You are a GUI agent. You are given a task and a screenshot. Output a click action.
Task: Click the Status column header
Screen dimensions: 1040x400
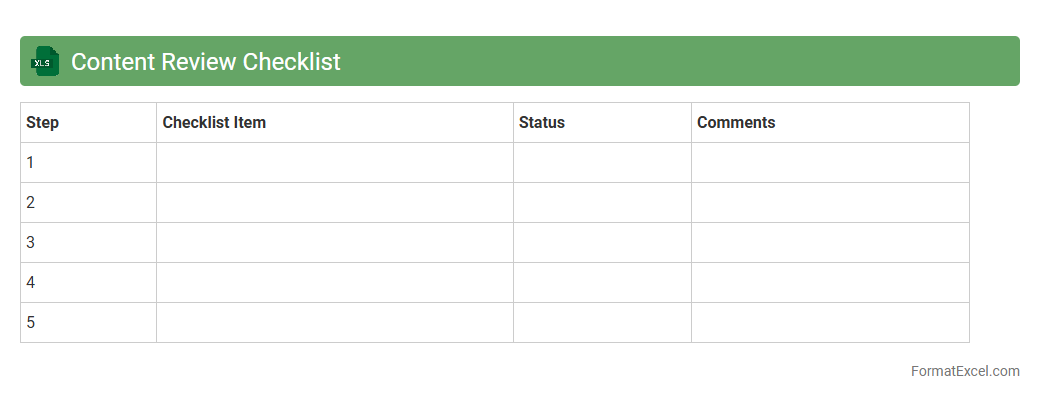click(542, 122)
